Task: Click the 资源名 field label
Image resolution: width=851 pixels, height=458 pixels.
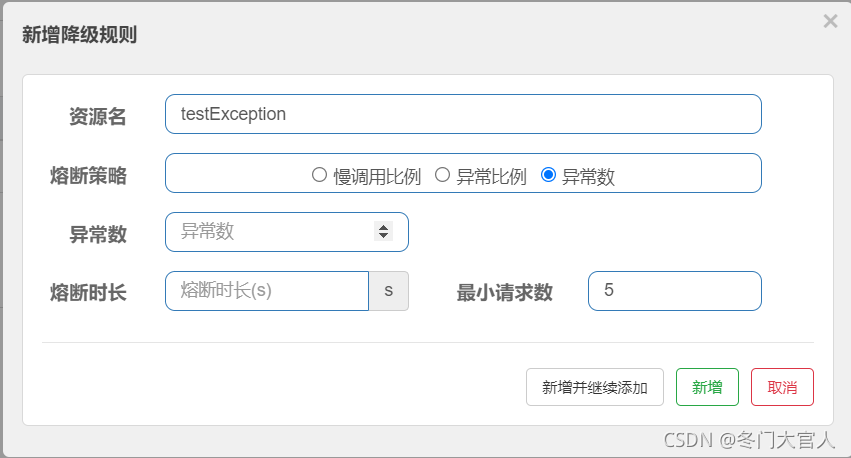Action: click(x=98, y=117)
